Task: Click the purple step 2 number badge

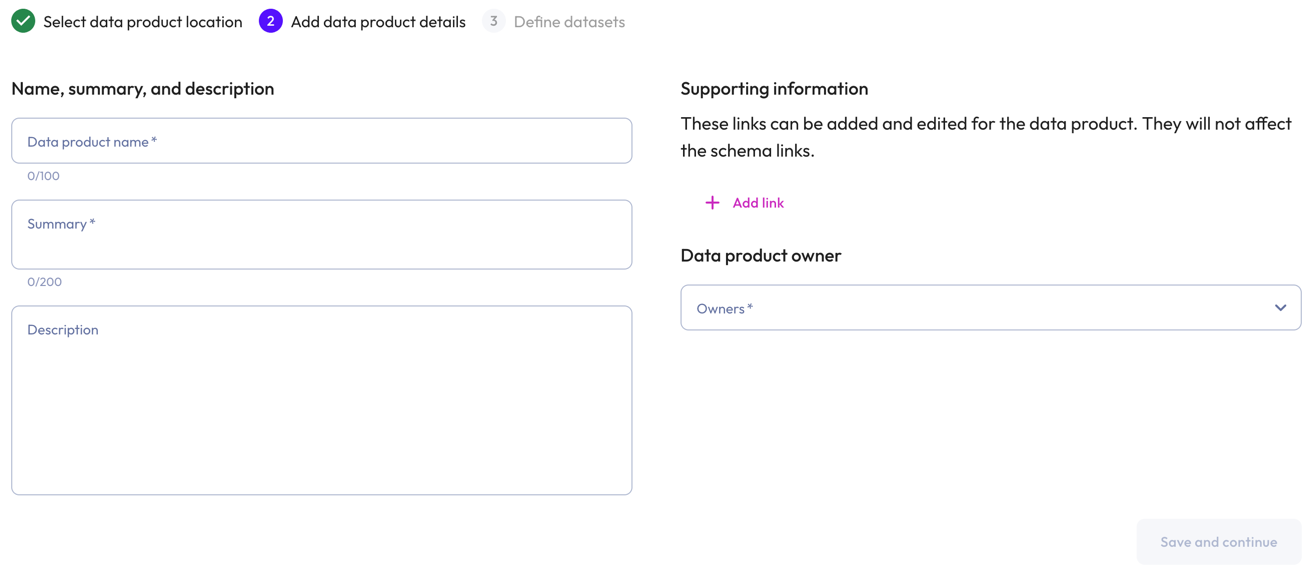Action: (271, 21)
